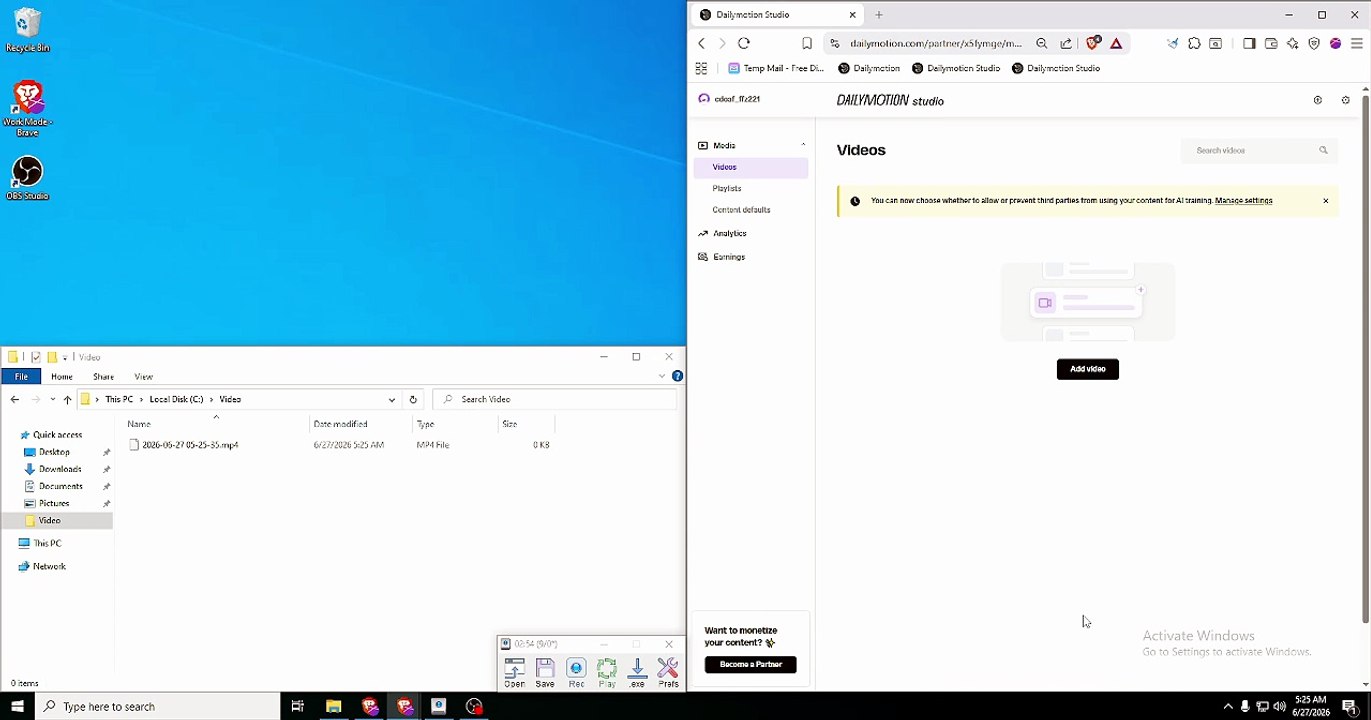
Task: Focus the Search videos field
Action: (1260, 150)
